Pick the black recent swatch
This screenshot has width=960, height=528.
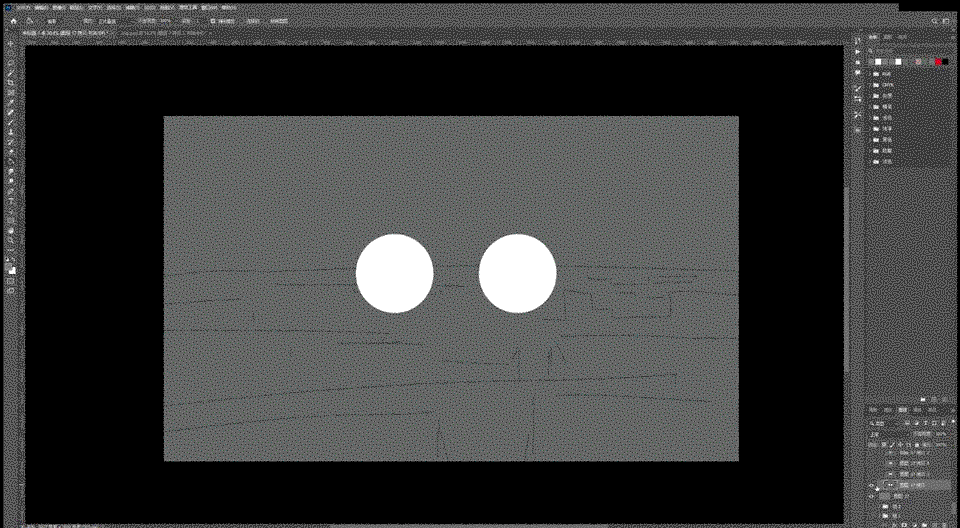pos(945,62)
